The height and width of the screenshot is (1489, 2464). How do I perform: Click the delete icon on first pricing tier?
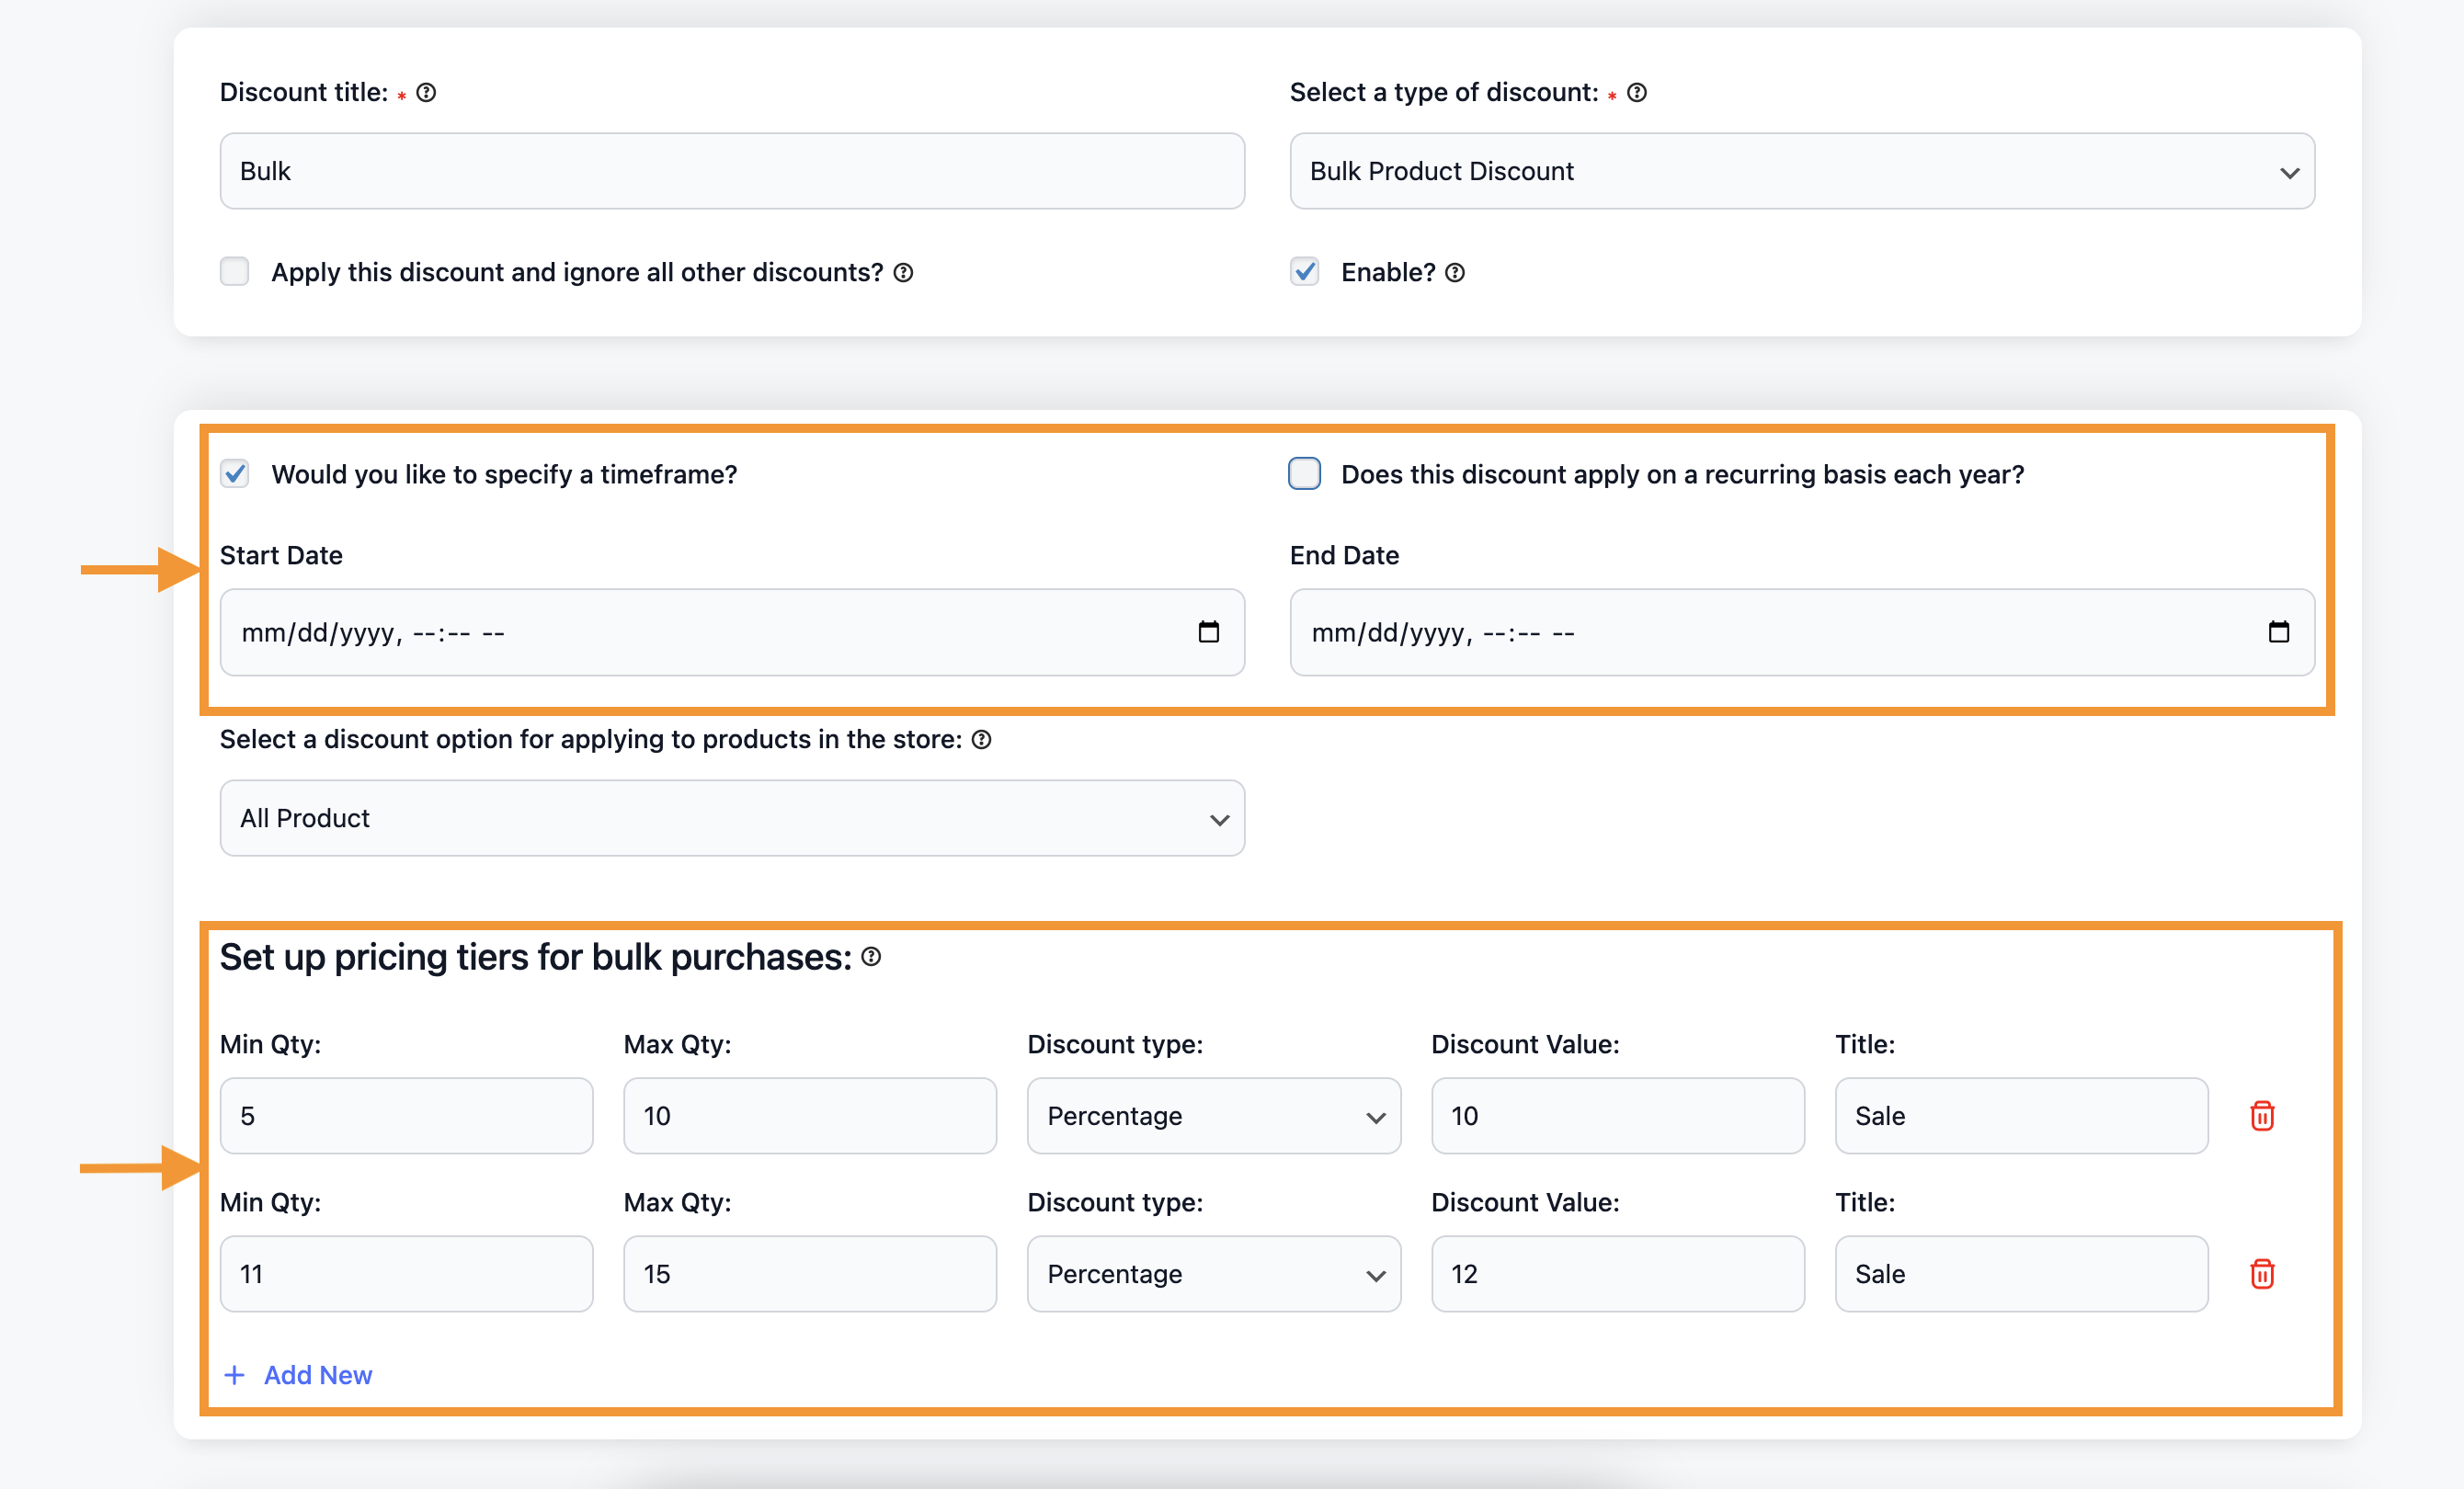[x=2264, y=1112]
